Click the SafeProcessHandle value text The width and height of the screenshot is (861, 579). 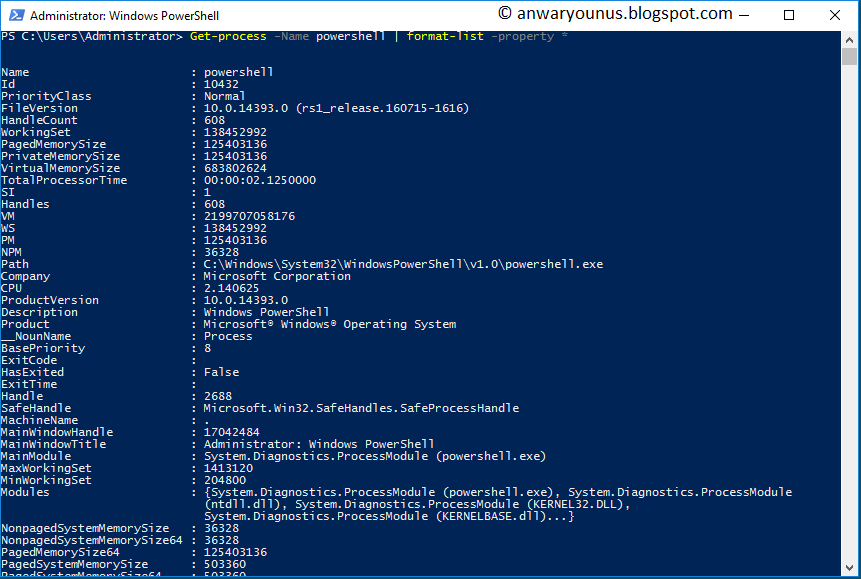pos(361,408)
